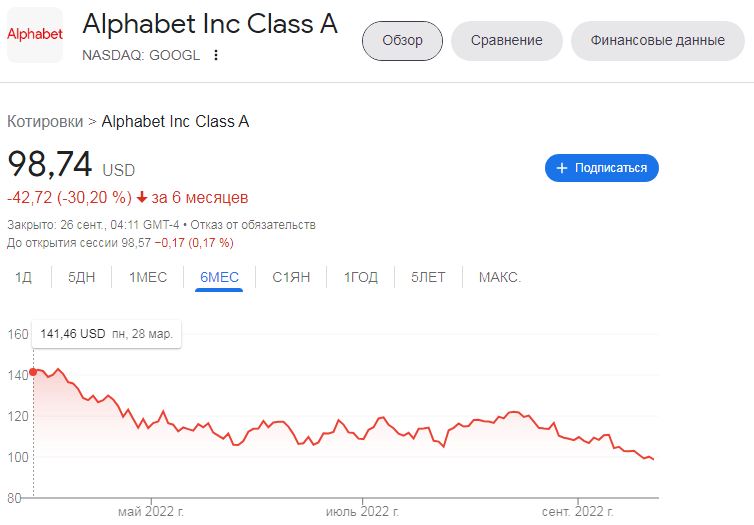The width and height of the screenshot is (754, 525).
Task: Click the Alphabet logo icon
Action: coord(35,35)
